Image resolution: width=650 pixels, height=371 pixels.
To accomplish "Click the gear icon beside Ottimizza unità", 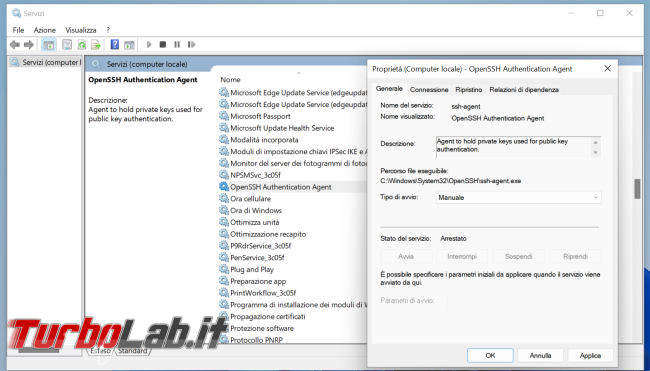I will [224, 222].
